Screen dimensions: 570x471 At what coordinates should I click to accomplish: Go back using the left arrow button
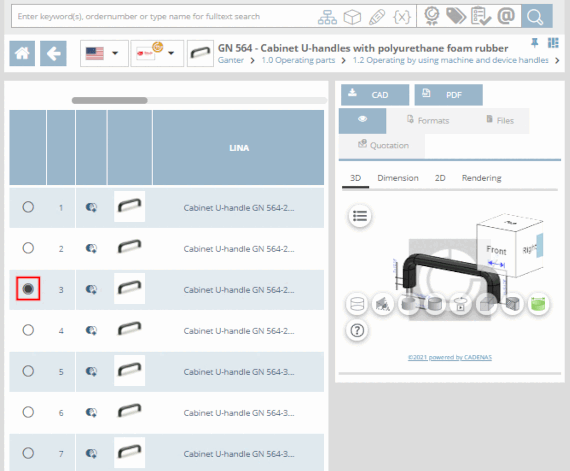53,53
